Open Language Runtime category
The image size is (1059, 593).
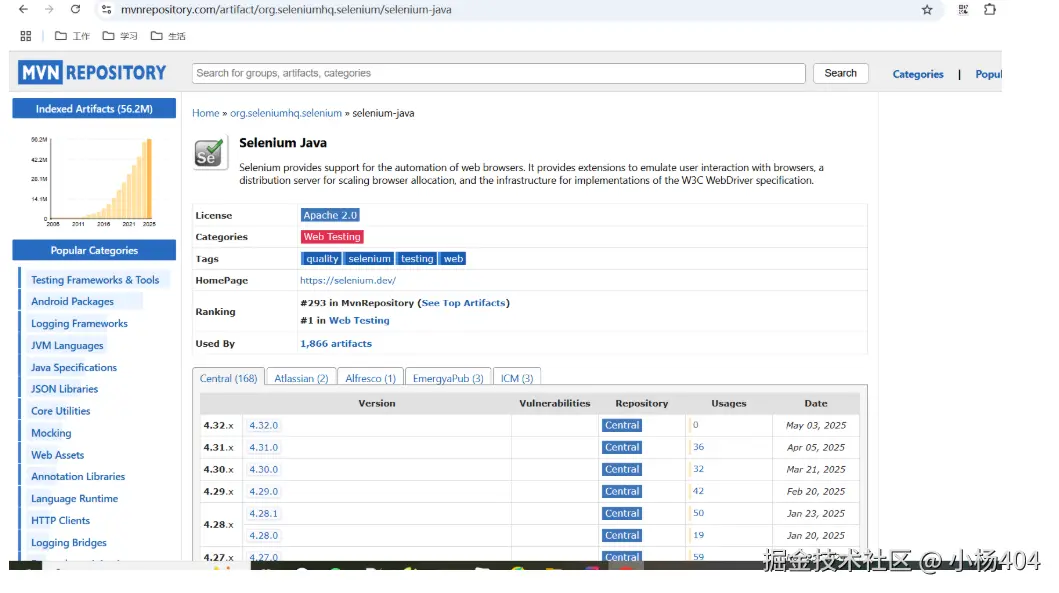point(74,498)
